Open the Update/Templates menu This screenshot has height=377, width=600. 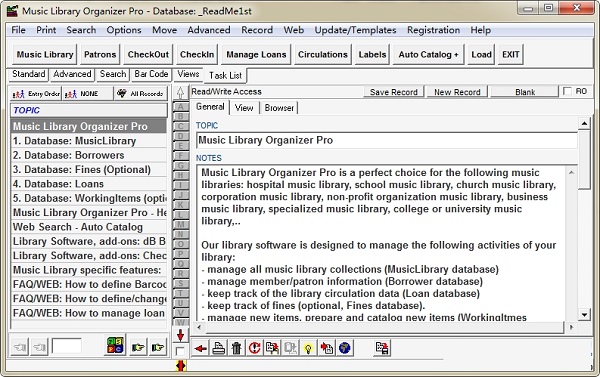click(x=355, y=30)
